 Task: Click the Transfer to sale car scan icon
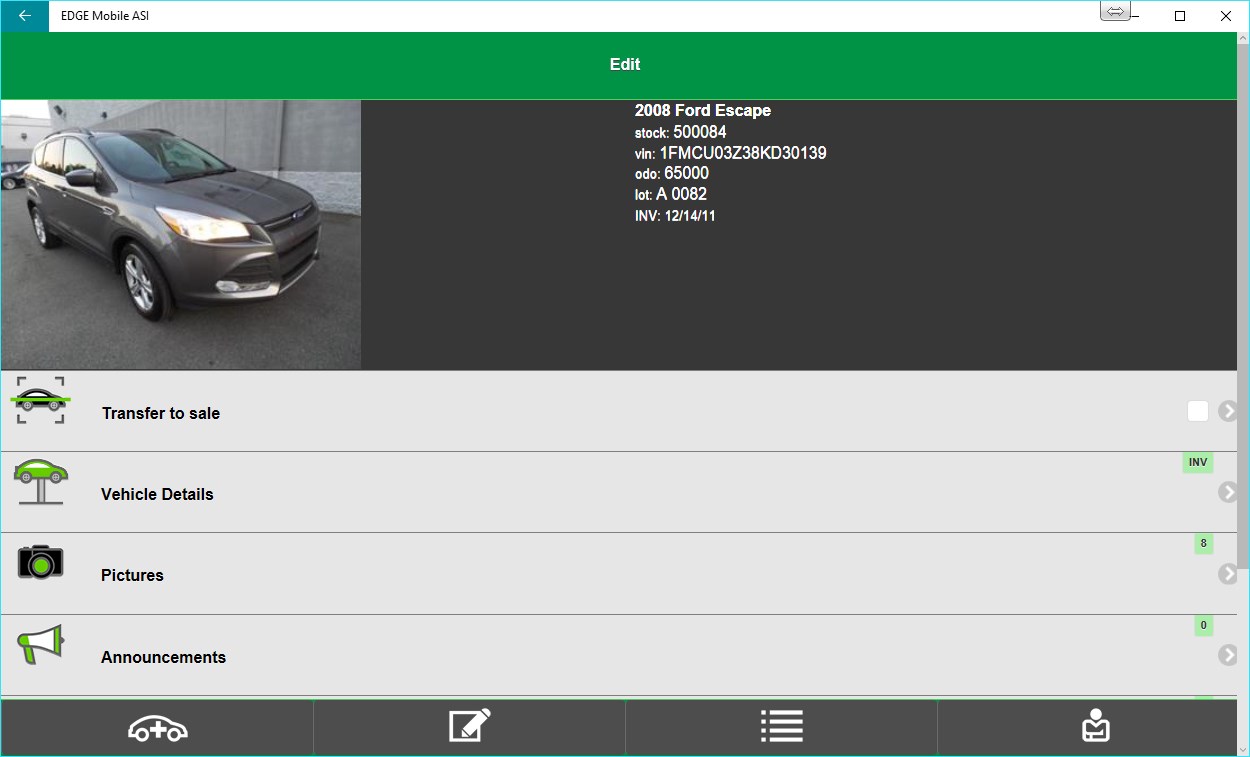(x=40, y=400)
